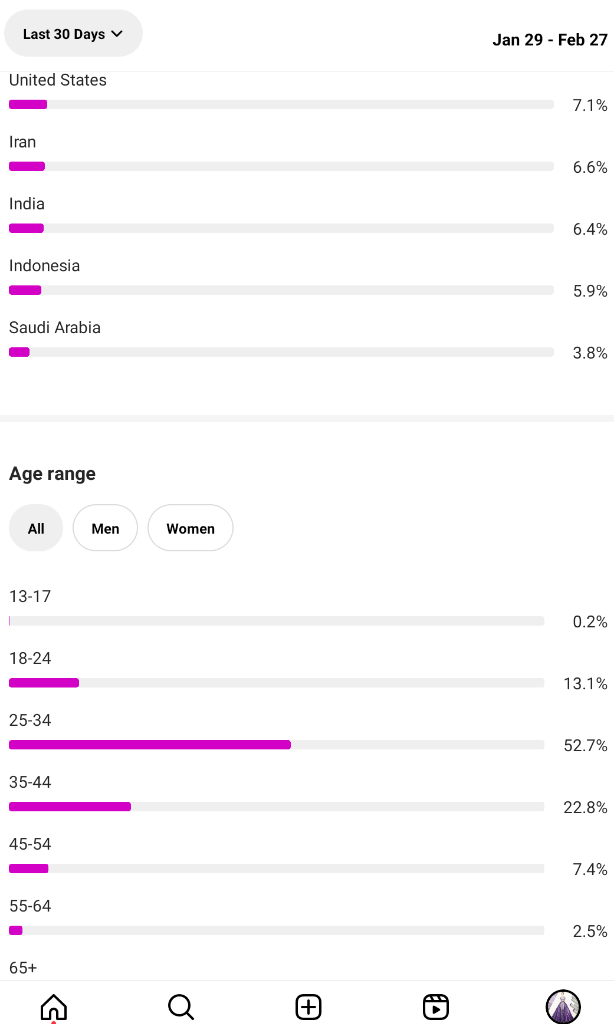Tap the create new post plus icon
This screenshot has height=1024, width=614.
coord(308,1006)
